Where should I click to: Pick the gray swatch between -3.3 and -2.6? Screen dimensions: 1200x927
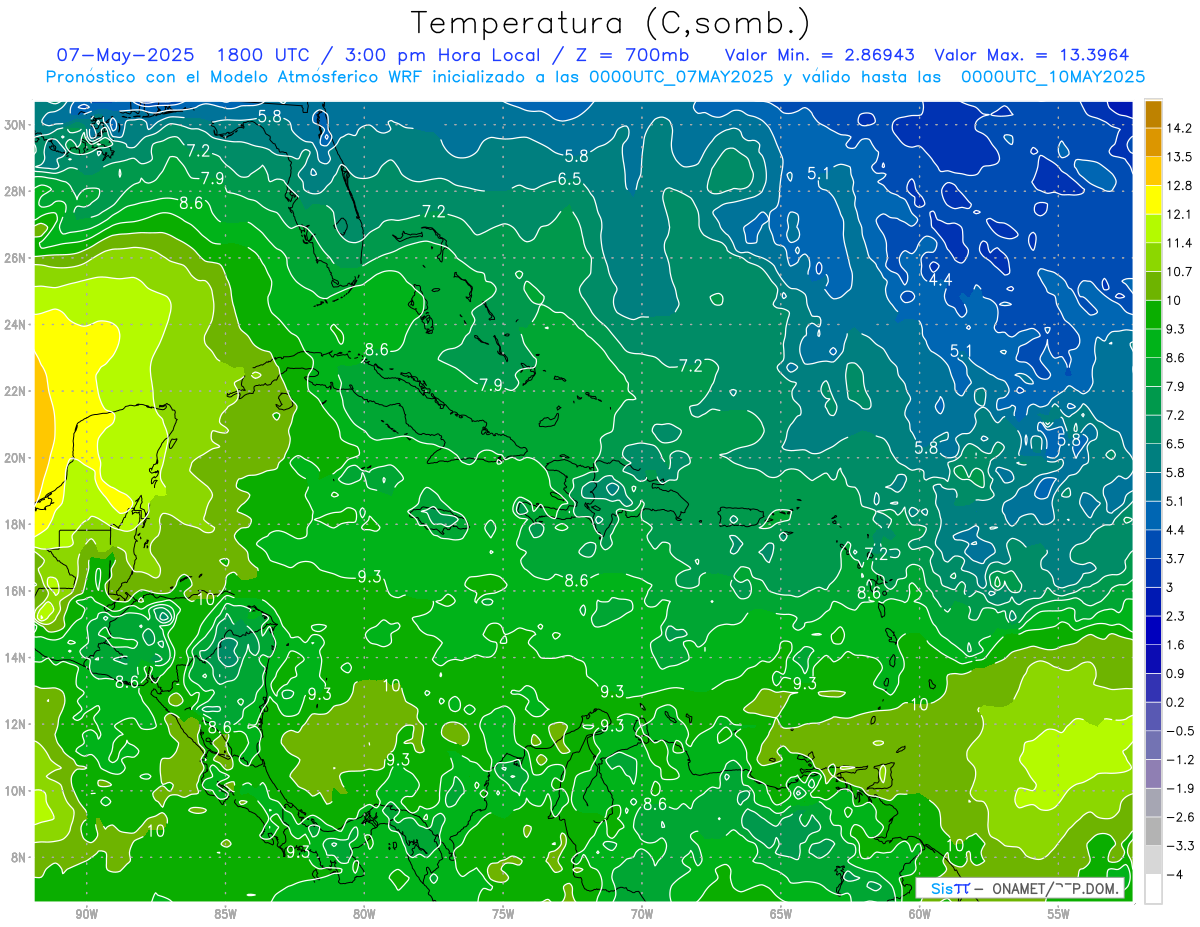1153,831
